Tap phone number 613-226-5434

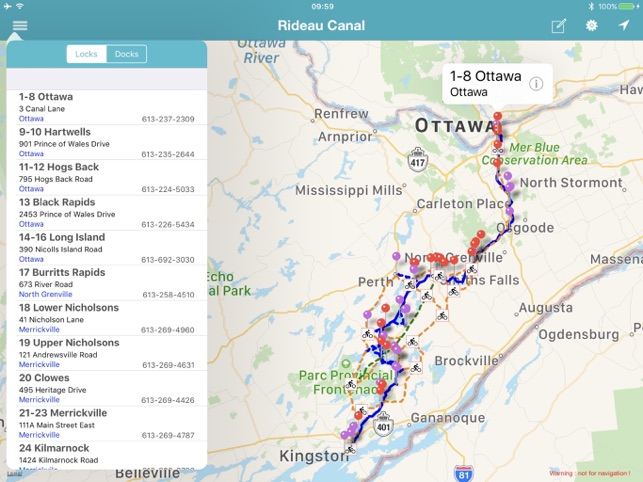tap(168, 224)
